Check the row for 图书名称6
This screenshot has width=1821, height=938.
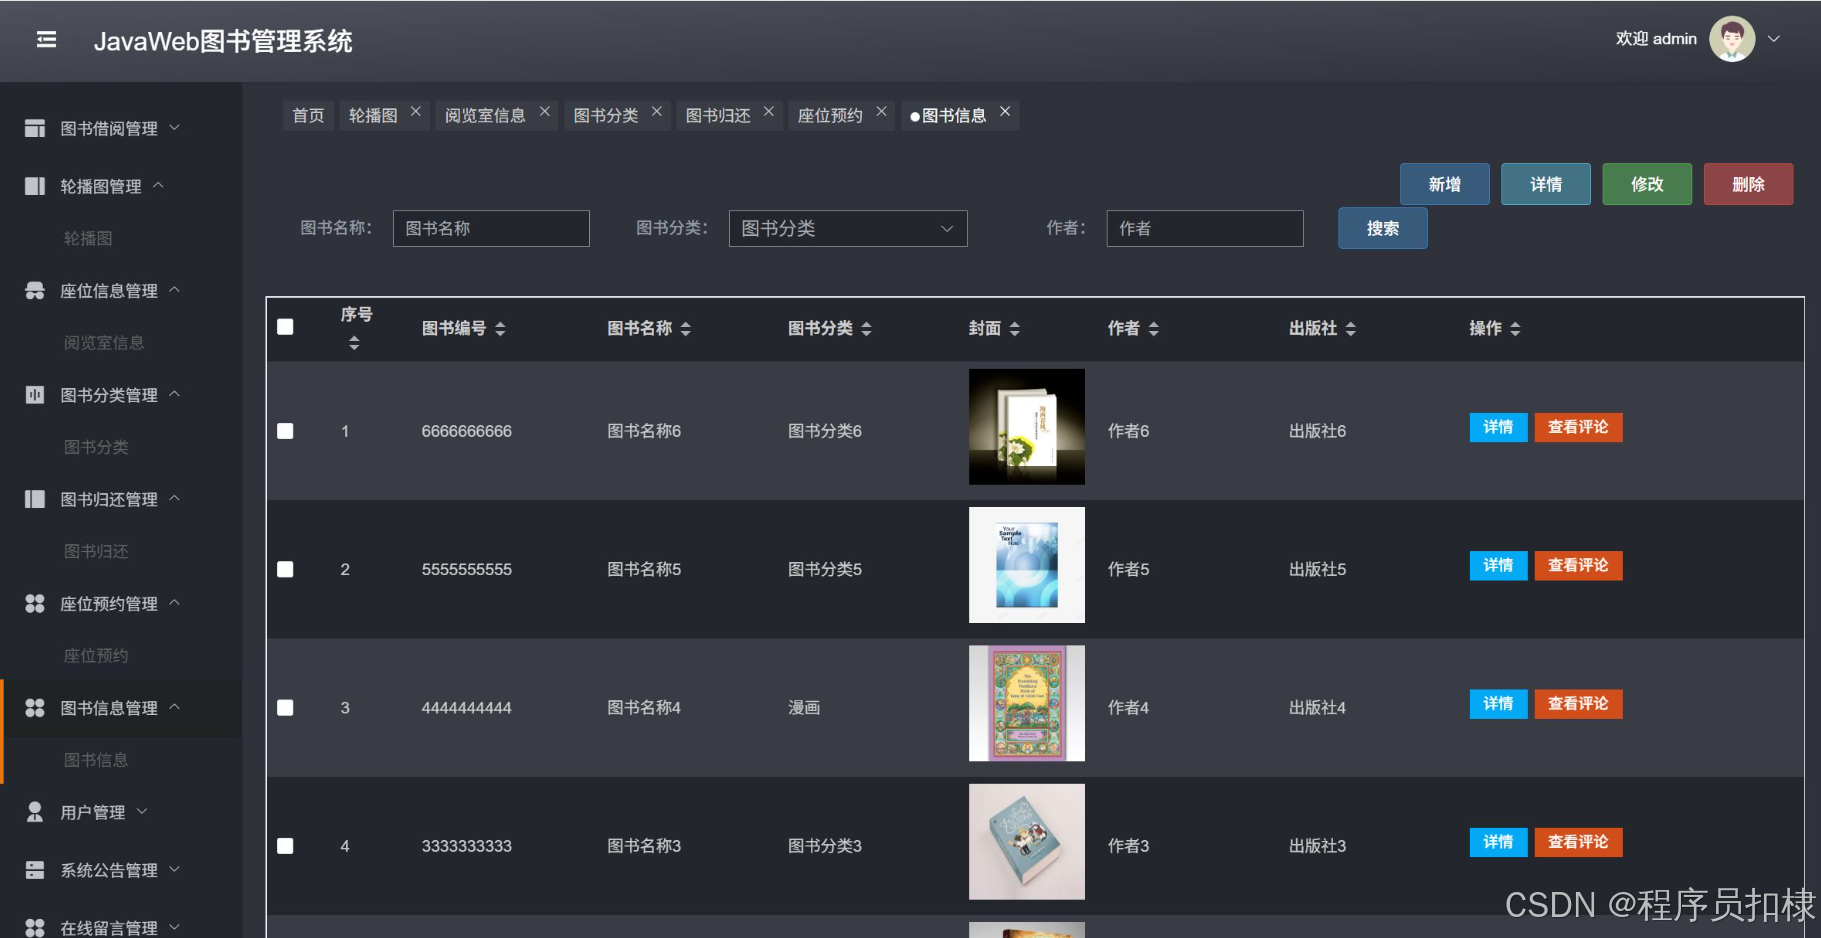pyautogui.click(x=285, y=431)
